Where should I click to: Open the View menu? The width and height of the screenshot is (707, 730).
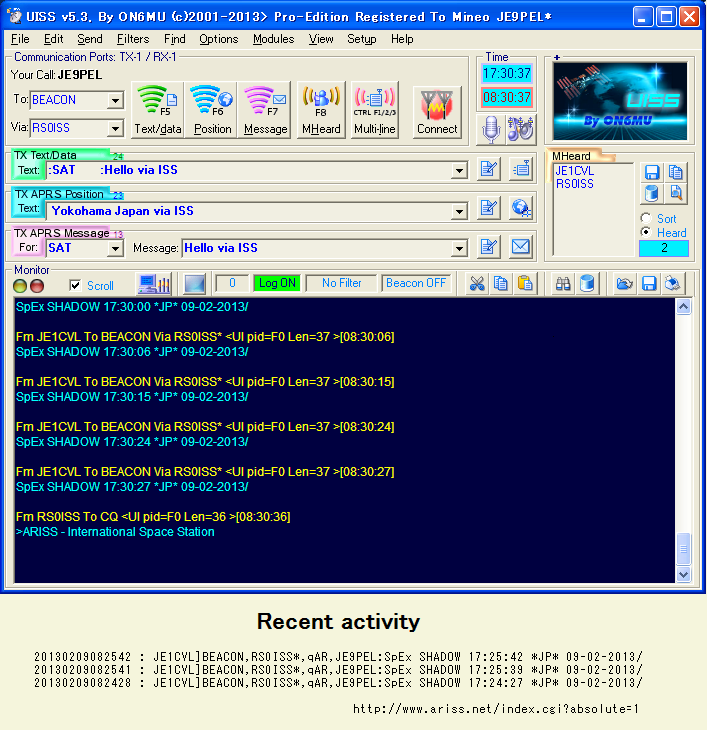321,39
